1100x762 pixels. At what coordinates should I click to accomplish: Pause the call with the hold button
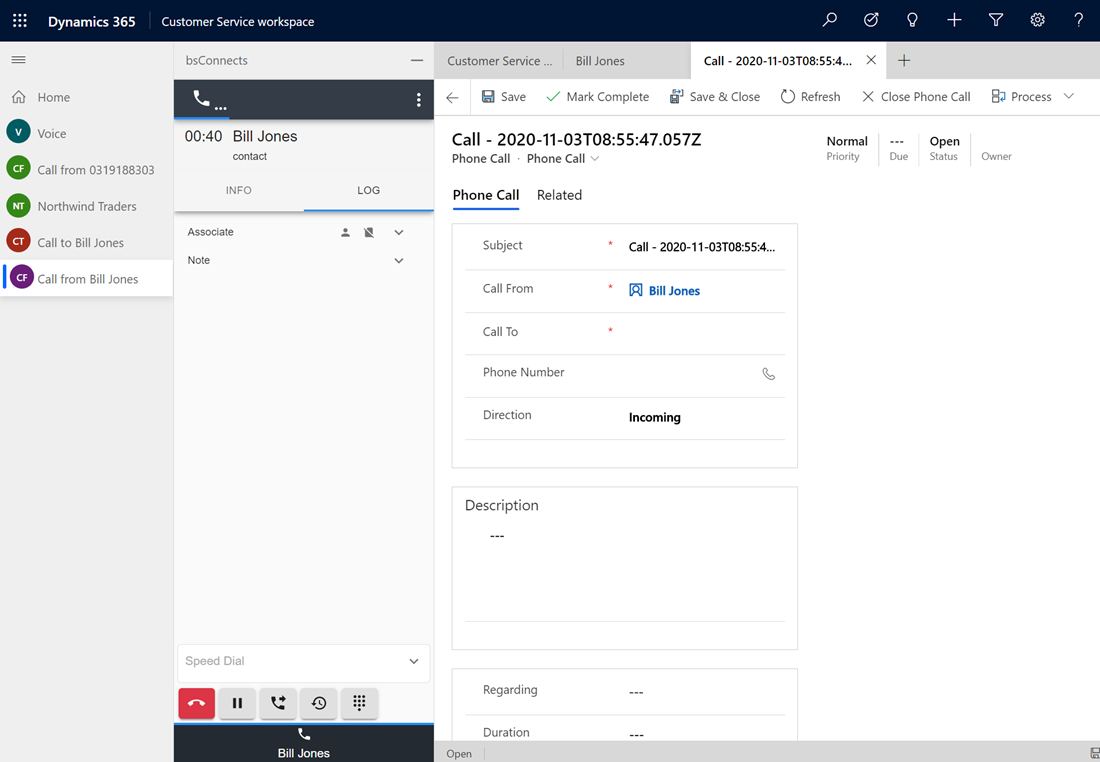pos(237,703)
